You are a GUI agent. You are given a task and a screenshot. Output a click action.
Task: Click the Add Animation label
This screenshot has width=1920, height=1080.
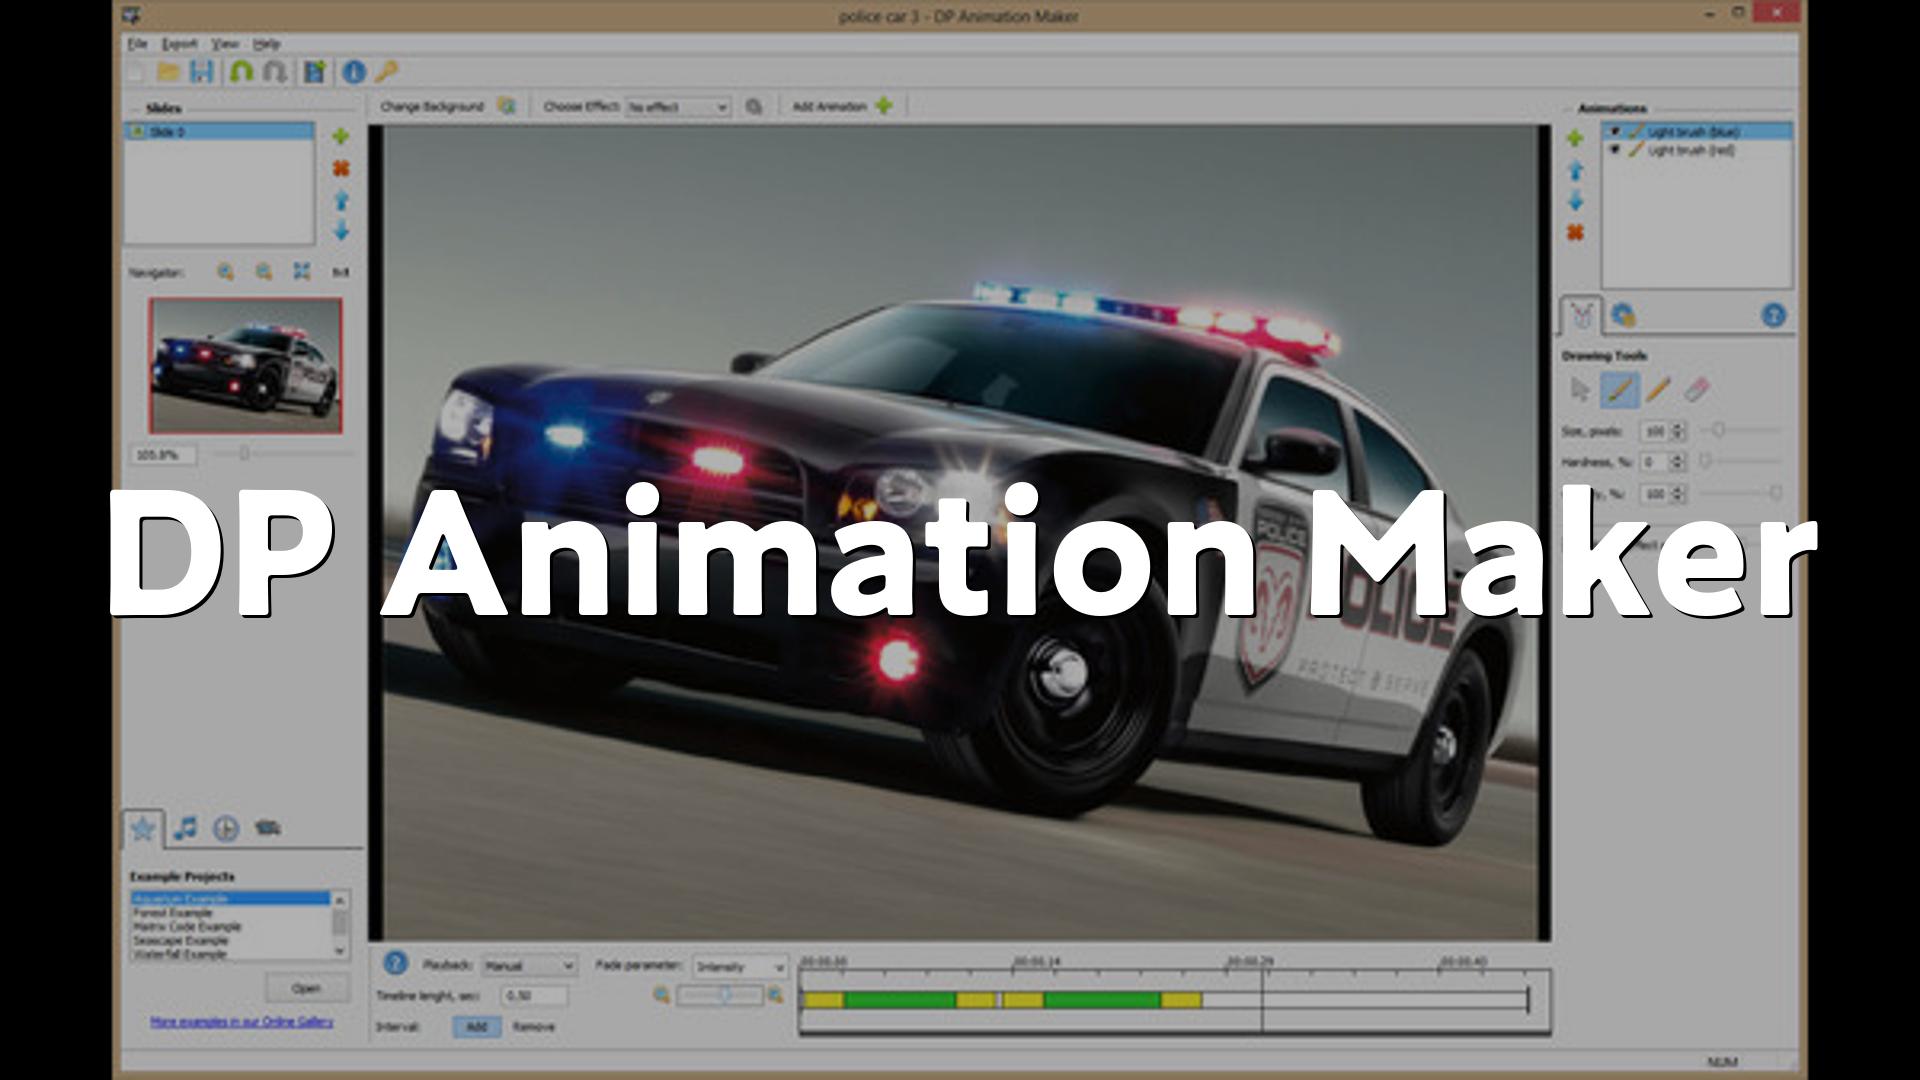point(829,106)
